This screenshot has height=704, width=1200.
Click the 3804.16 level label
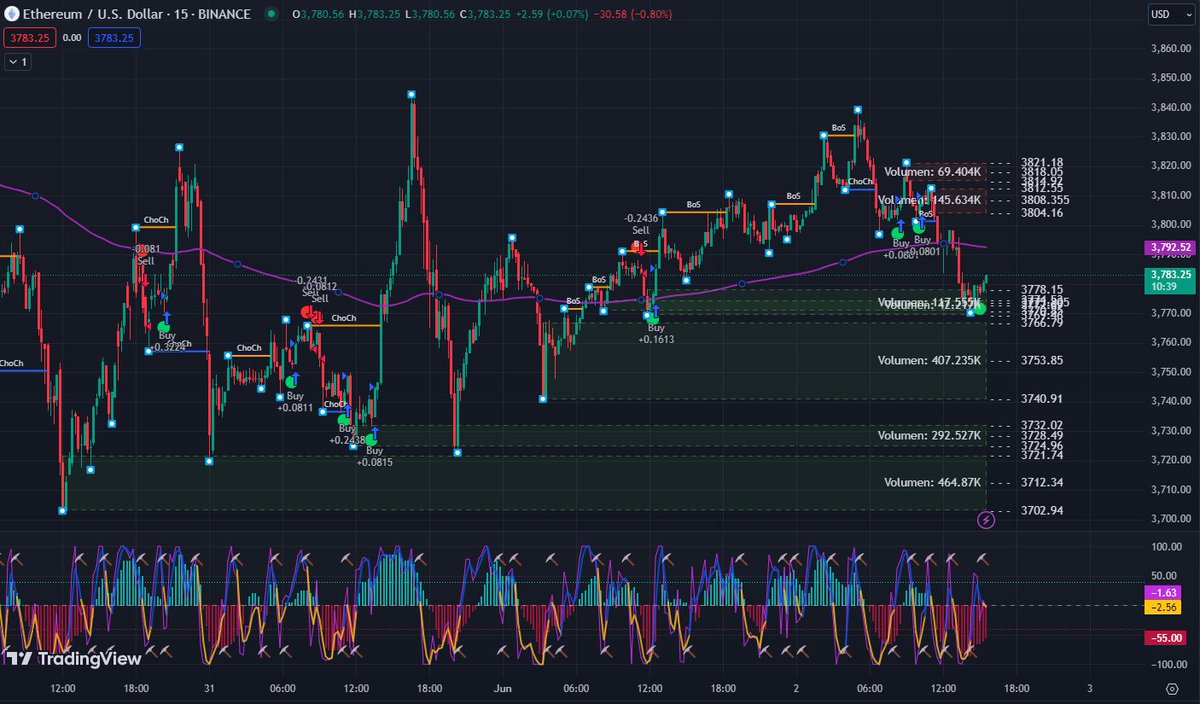click(x=1042, y=213)
